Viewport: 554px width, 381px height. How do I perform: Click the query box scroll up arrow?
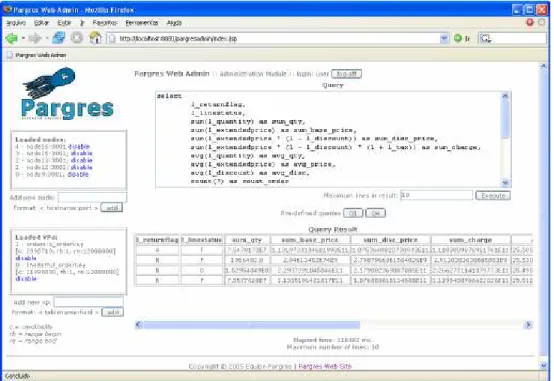505,96
